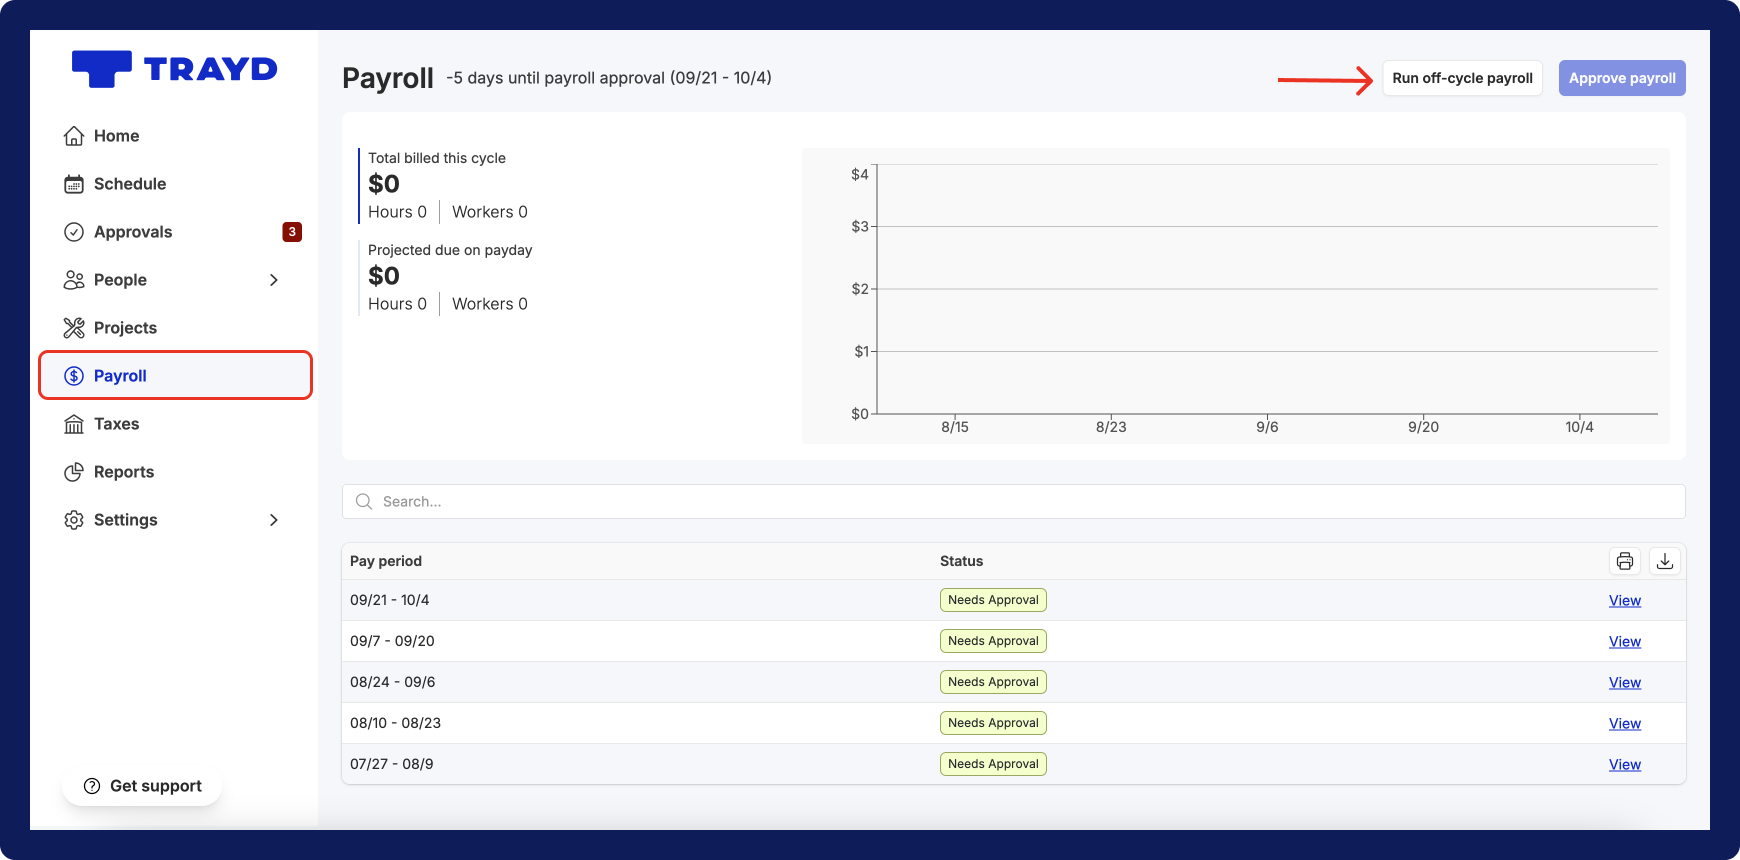Click the 09/21 - 10/4 pay period cell
This screenshot has width=1740, height=860.
(390, 600)
